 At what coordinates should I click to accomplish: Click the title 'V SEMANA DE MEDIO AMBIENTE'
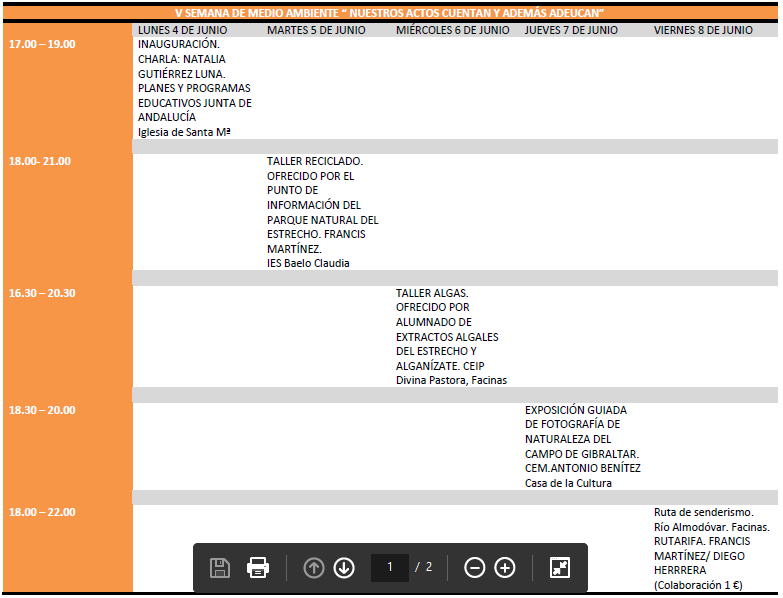point(257,13)
